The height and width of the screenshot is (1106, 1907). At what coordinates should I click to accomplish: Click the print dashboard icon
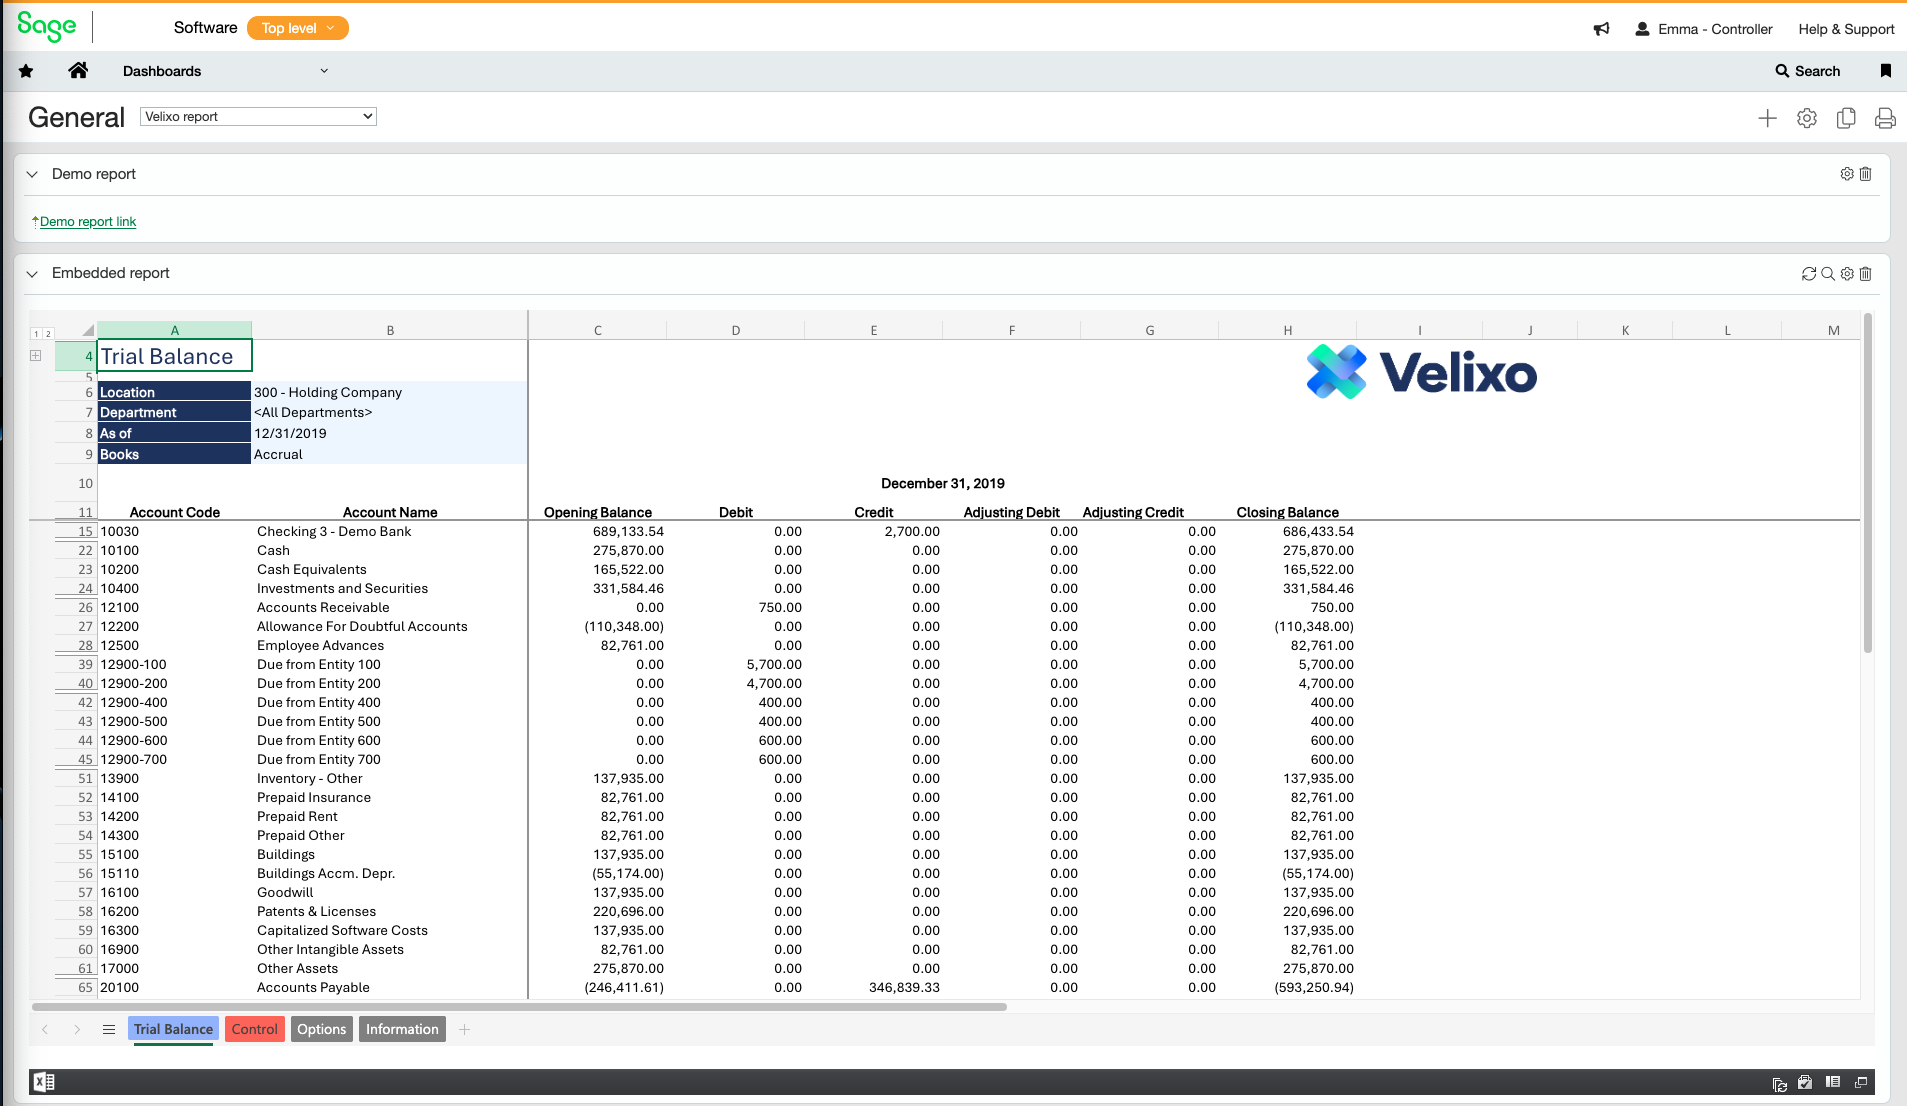(1884, 118)
